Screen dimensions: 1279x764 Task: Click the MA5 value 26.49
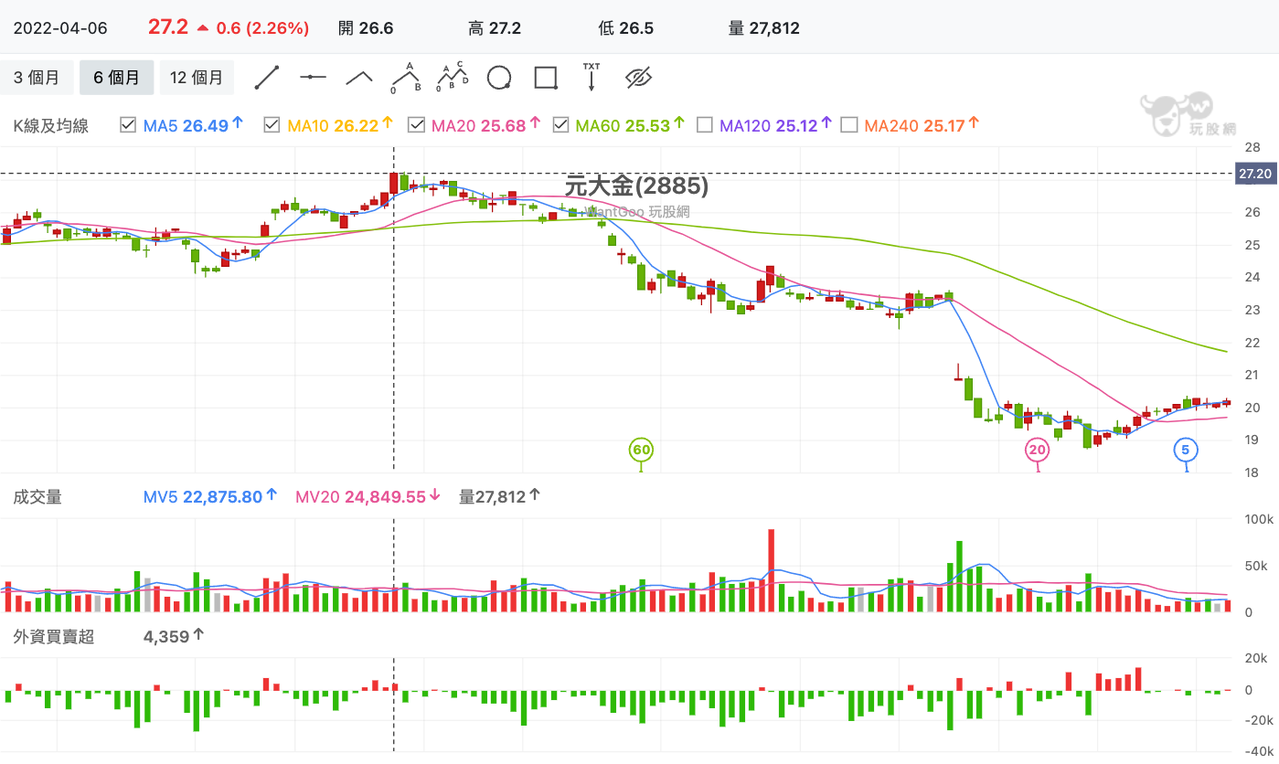pyautogui.click(x=206, y=126)
